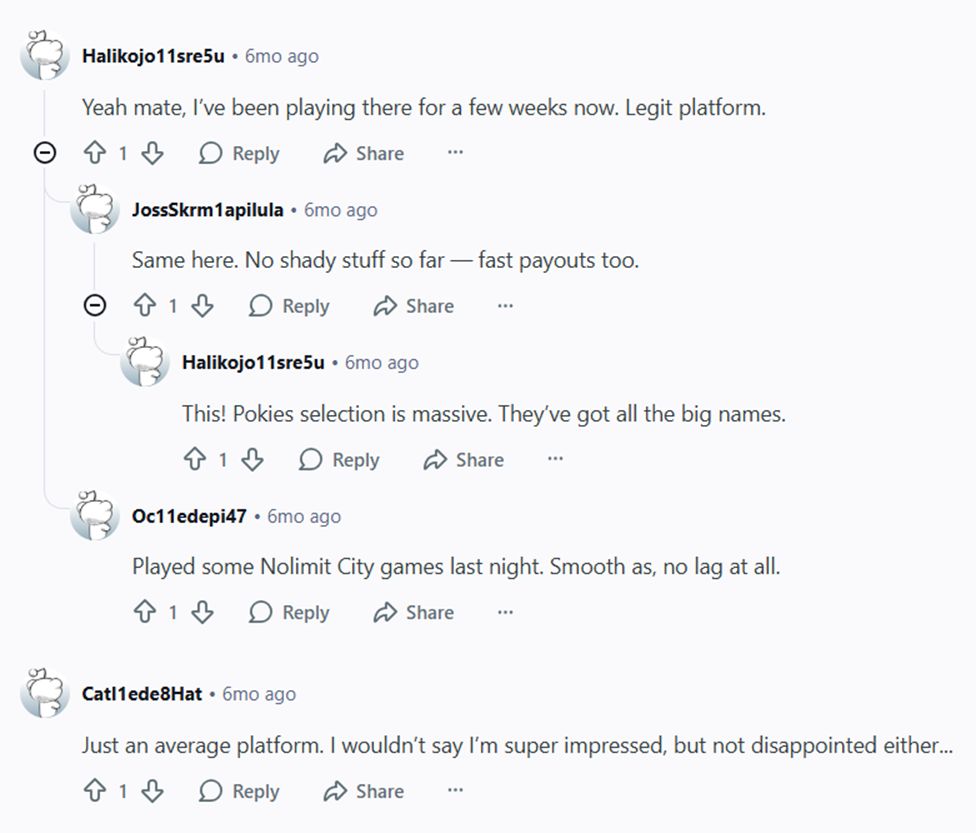976x833 pixels.
Task: Upvote Catl1ede8Hat's 'average platform' comment
Action: (97, 791)
